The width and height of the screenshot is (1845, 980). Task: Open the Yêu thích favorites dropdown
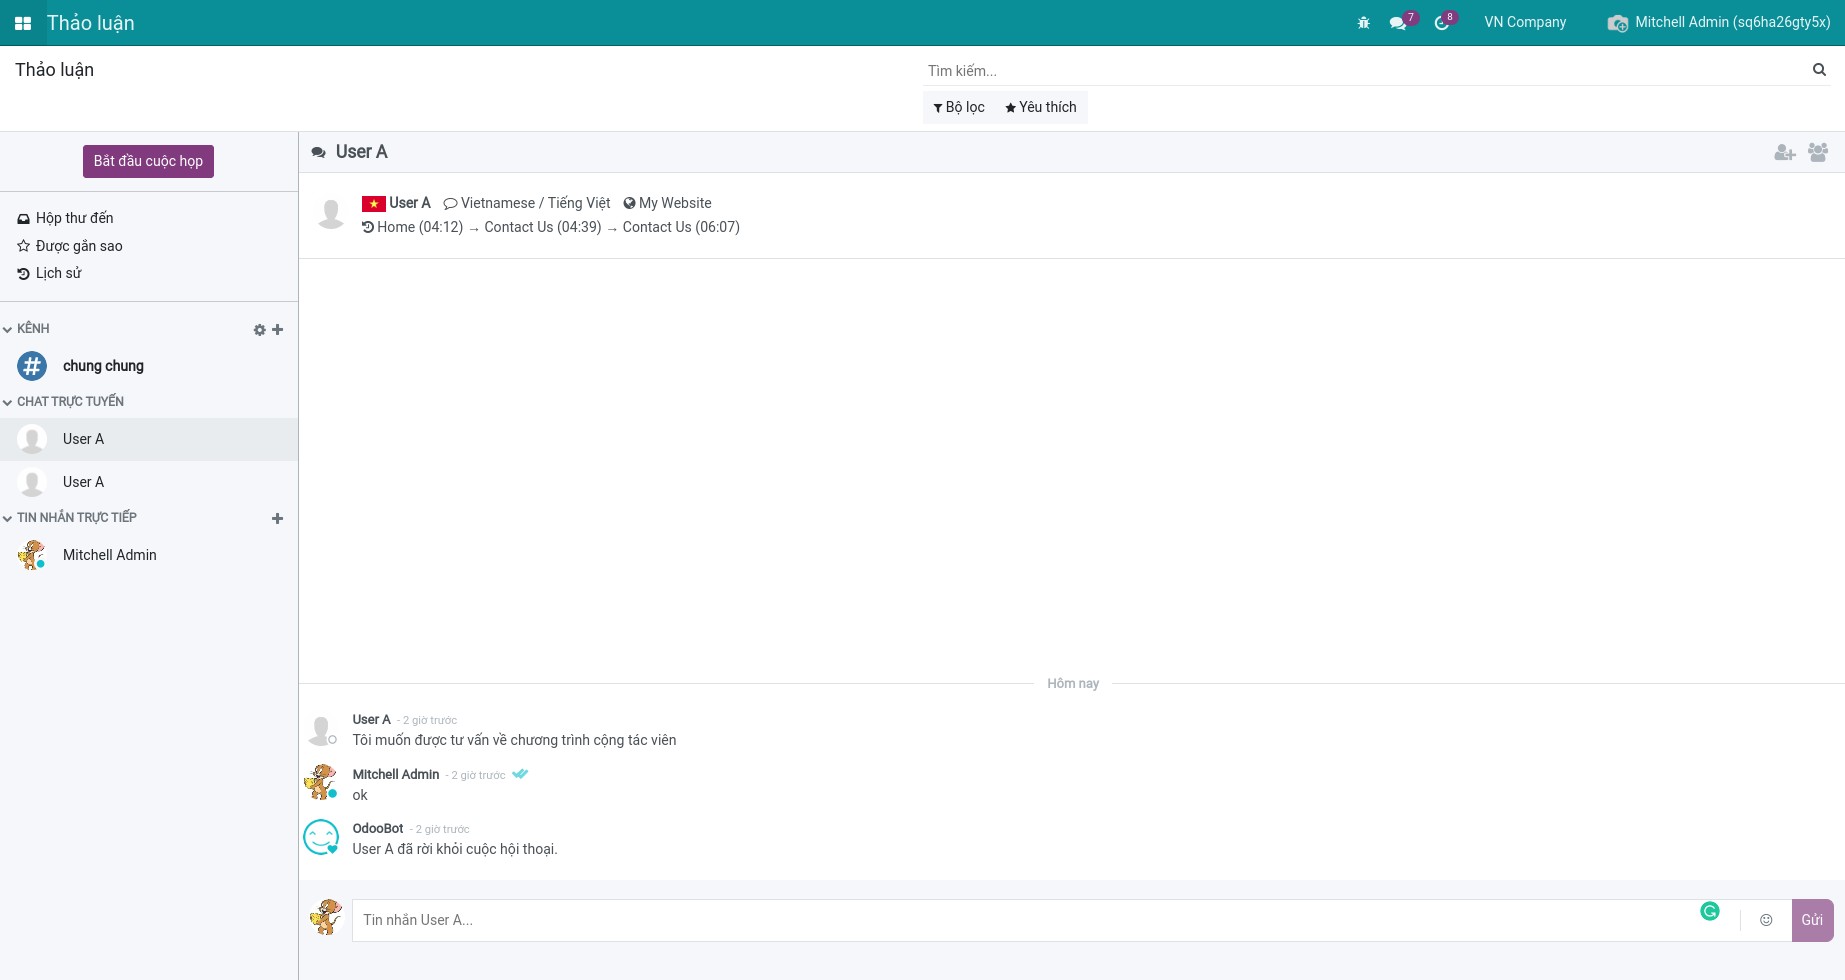coord(1041,107)
